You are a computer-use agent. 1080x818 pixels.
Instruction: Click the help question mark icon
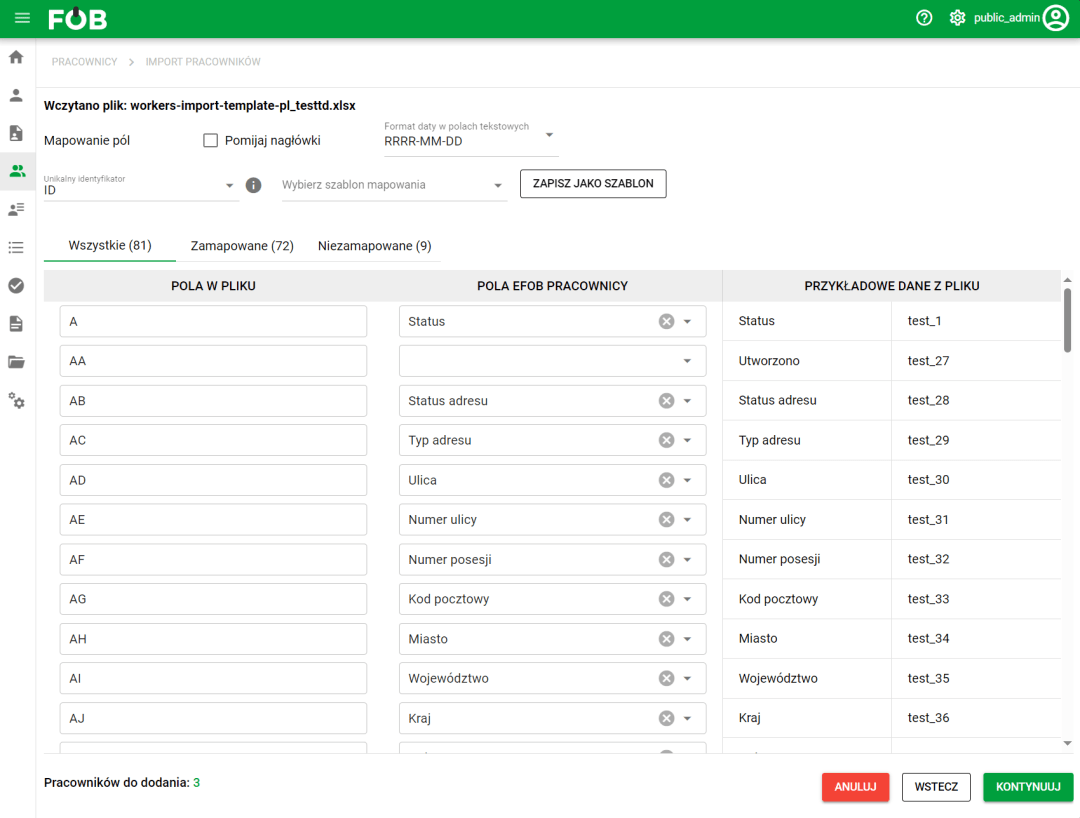click(924, 18)
